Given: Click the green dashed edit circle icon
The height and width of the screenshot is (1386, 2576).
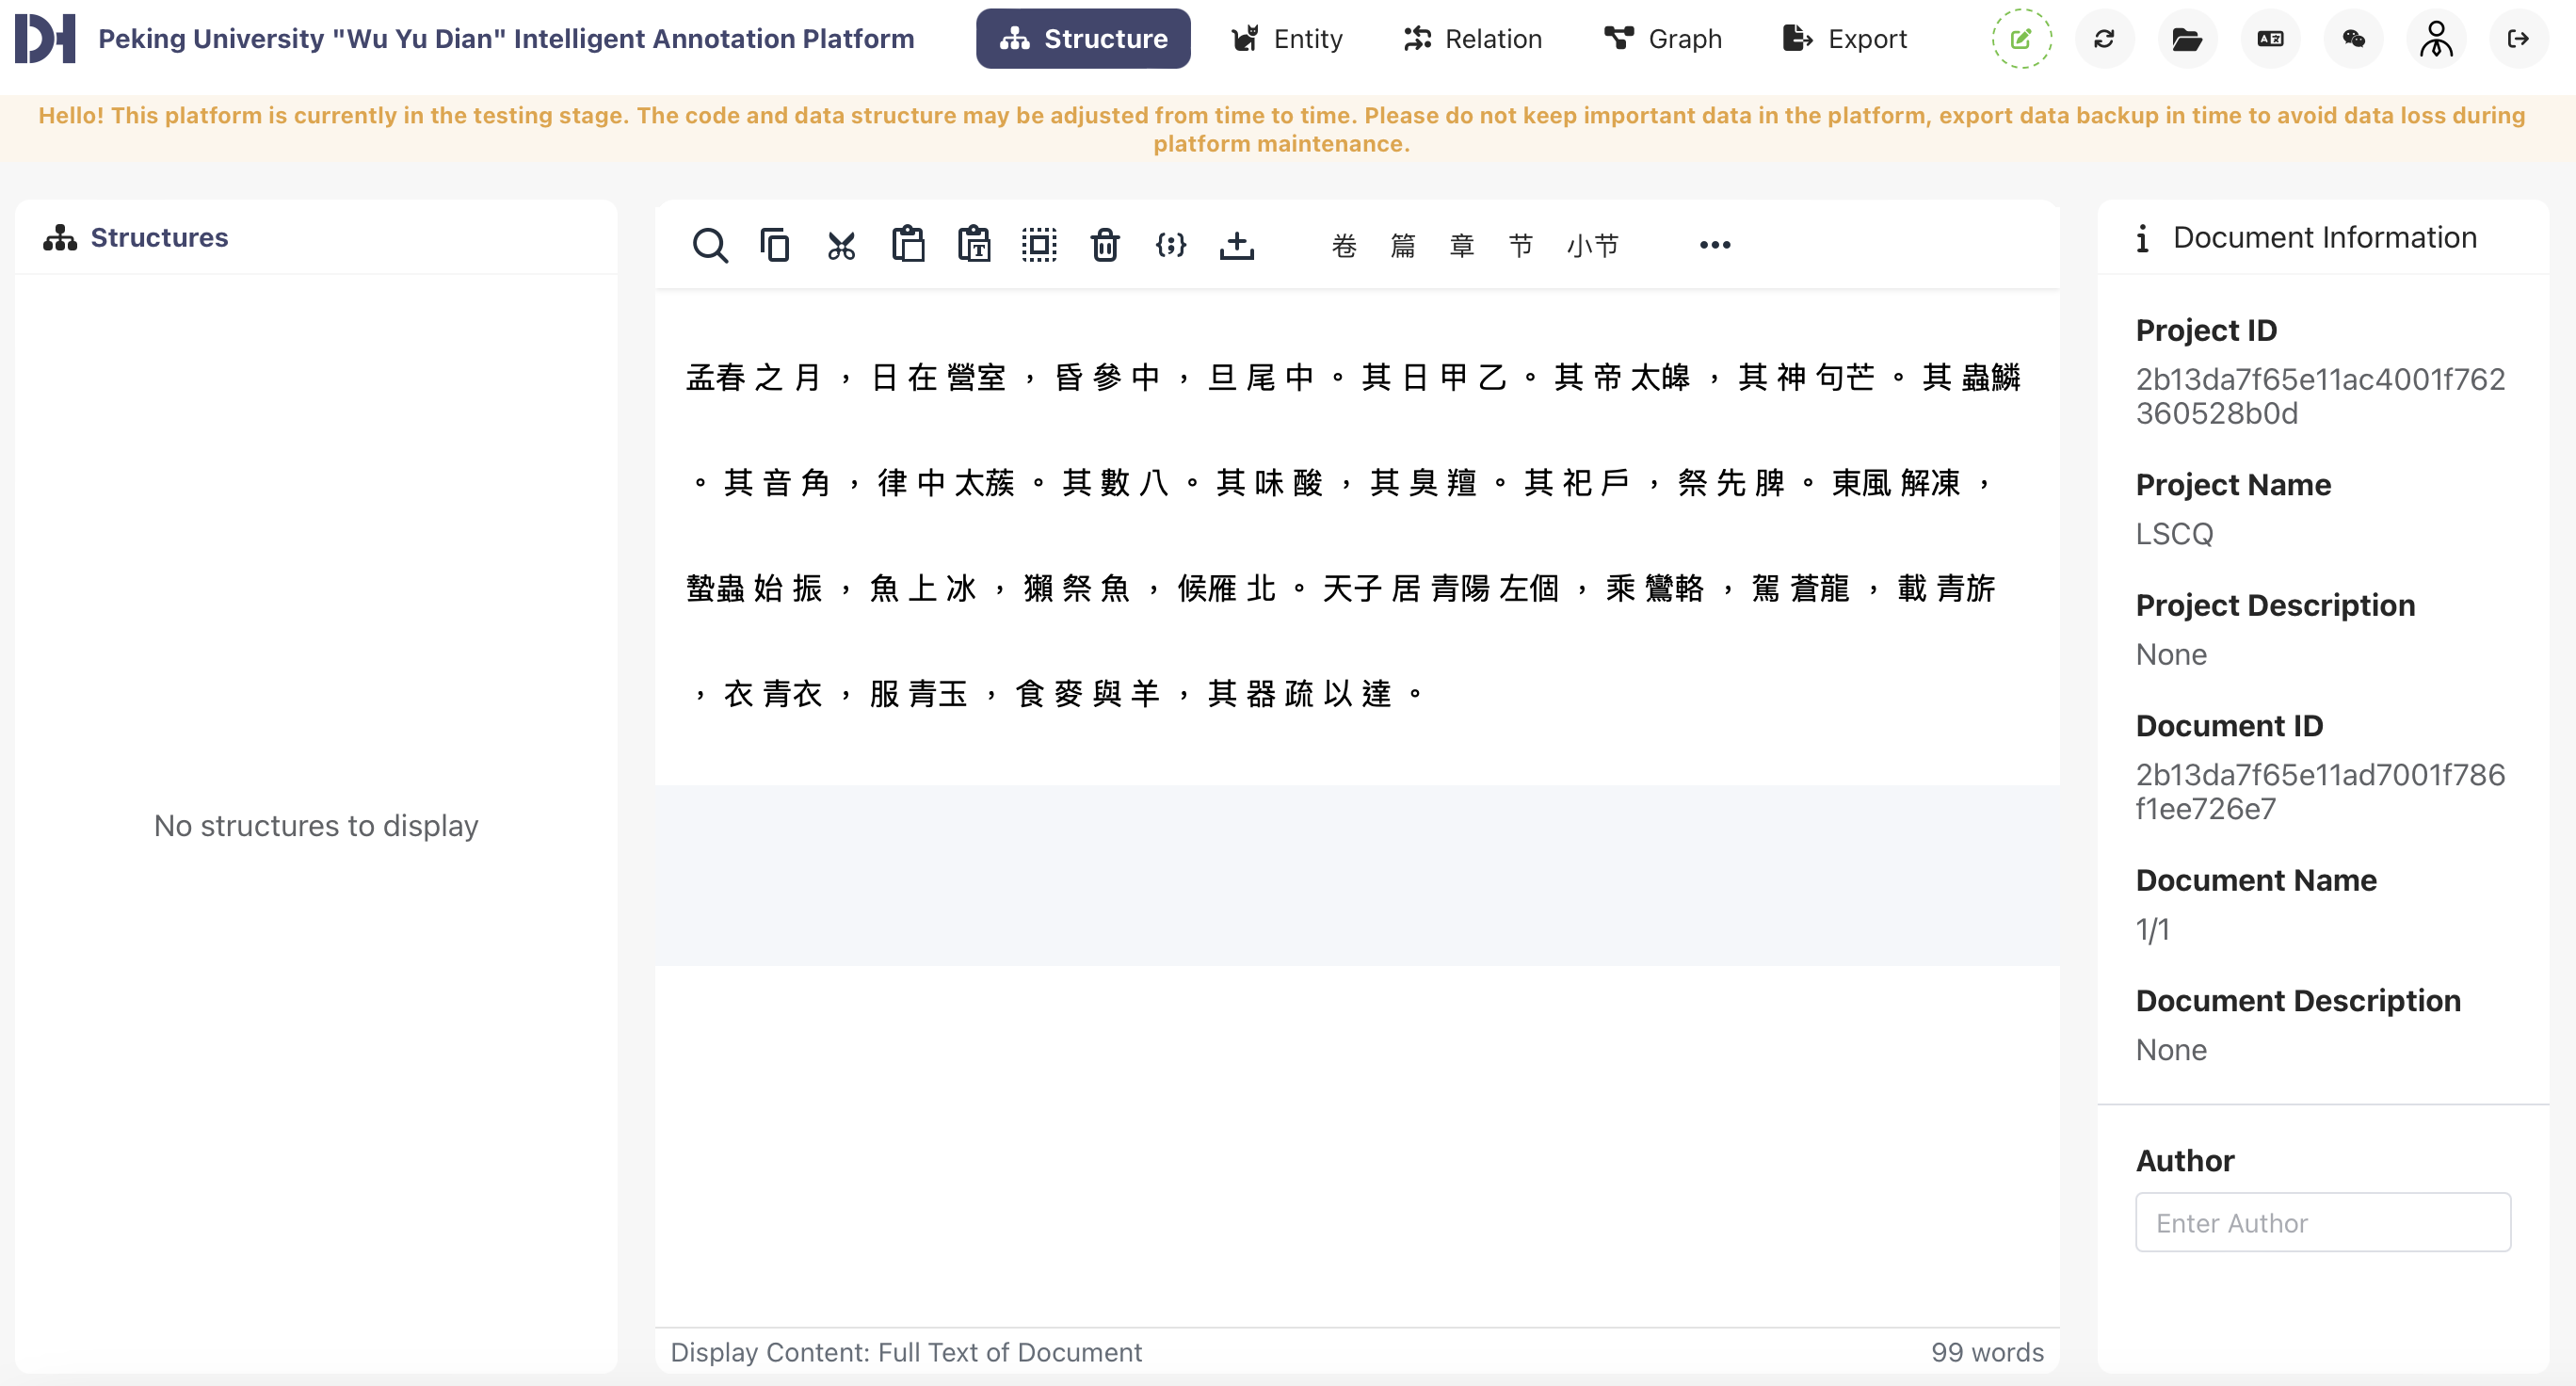Looking at the screenshot, I should coord(2021,39).
